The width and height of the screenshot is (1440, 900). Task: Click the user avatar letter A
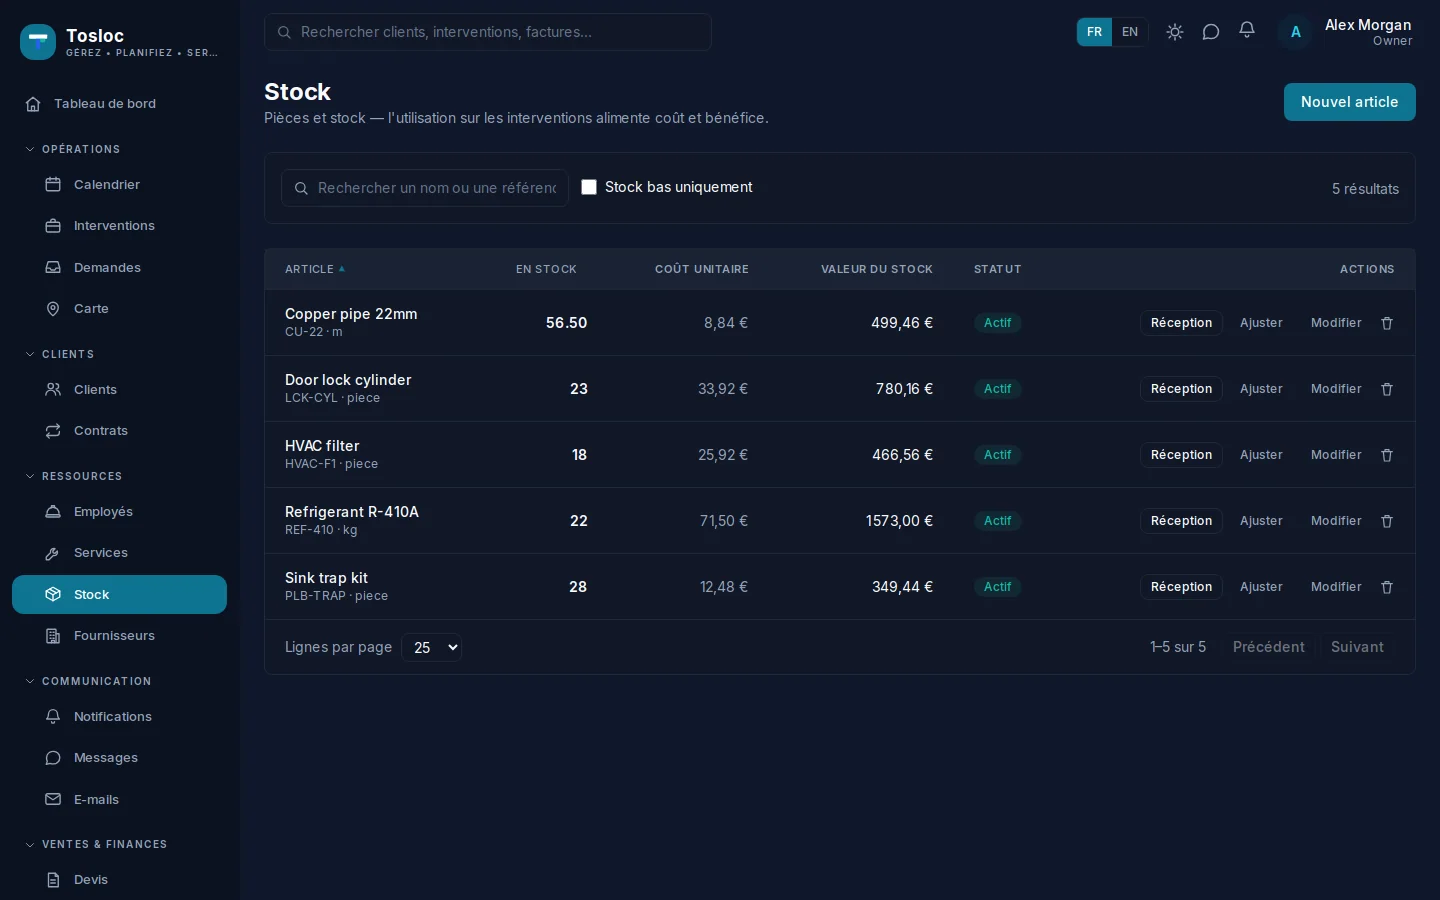[x=1295, y=32]
